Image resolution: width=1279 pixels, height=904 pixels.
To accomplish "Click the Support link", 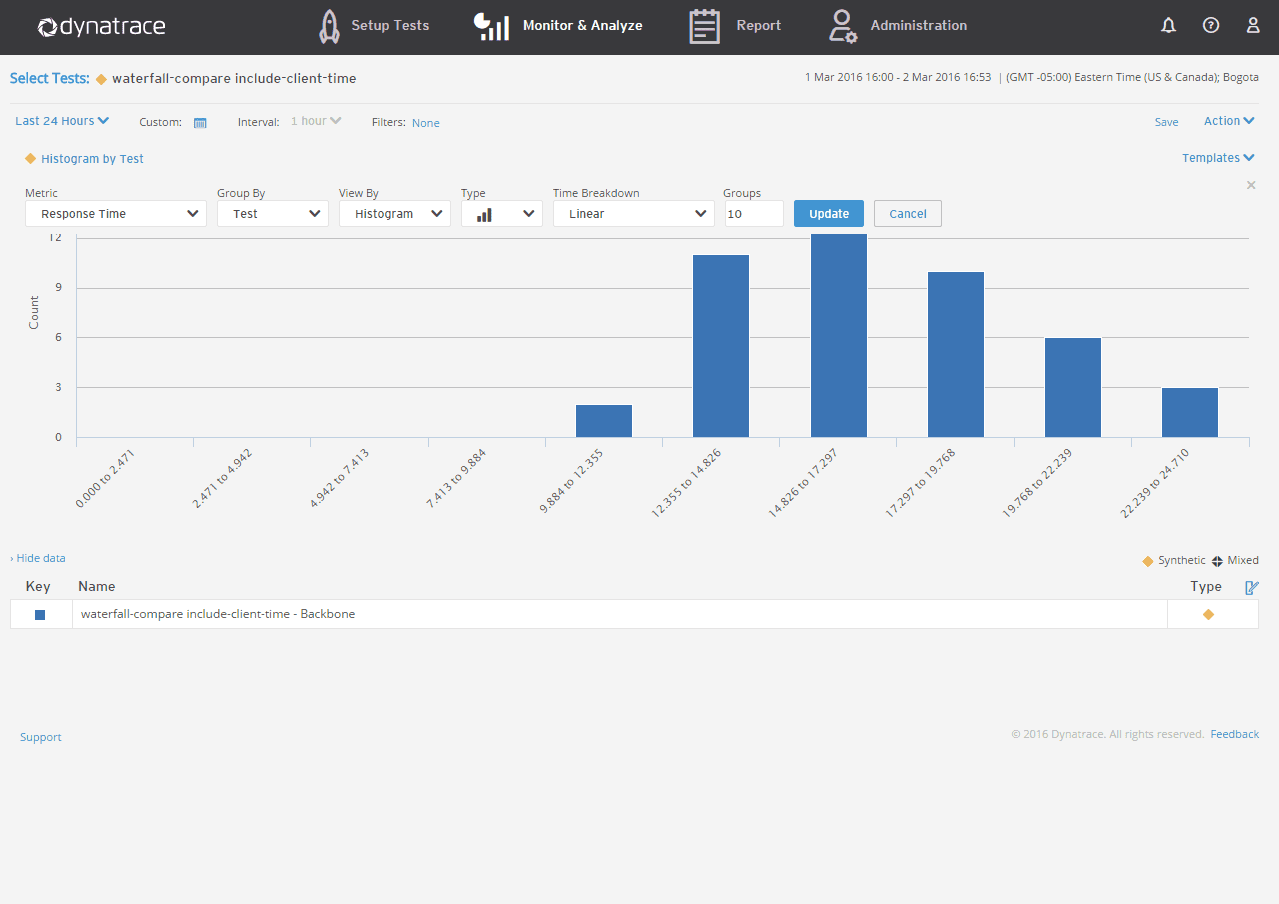I will tap(41, 737).
